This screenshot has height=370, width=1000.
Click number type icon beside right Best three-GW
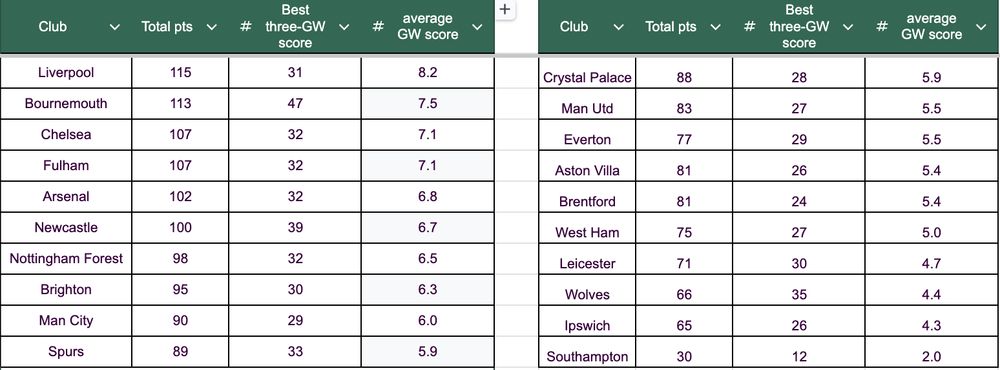[x=749, y=27]
